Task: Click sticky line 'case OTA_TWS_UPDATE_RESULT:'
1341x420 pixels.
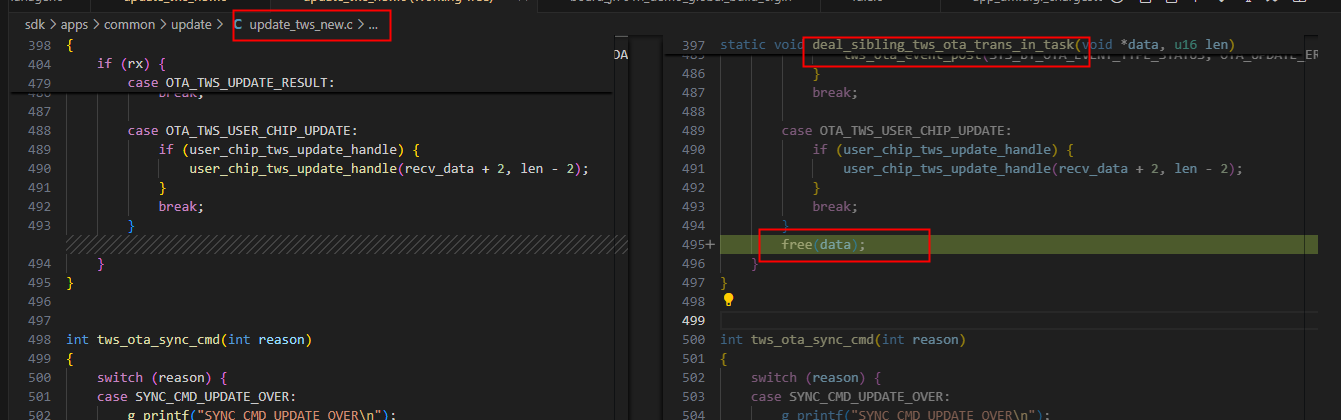Action: pyautogui.click(x=231, y=82)
